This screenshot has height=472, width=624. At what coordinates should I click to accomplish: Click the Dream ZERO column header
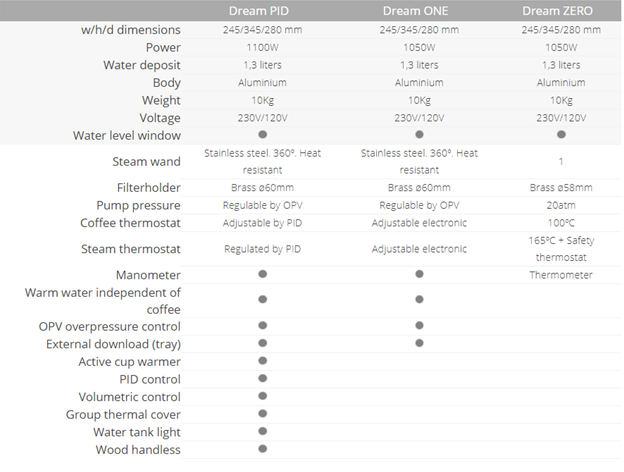pyautogui.click(x=561, y=11)
